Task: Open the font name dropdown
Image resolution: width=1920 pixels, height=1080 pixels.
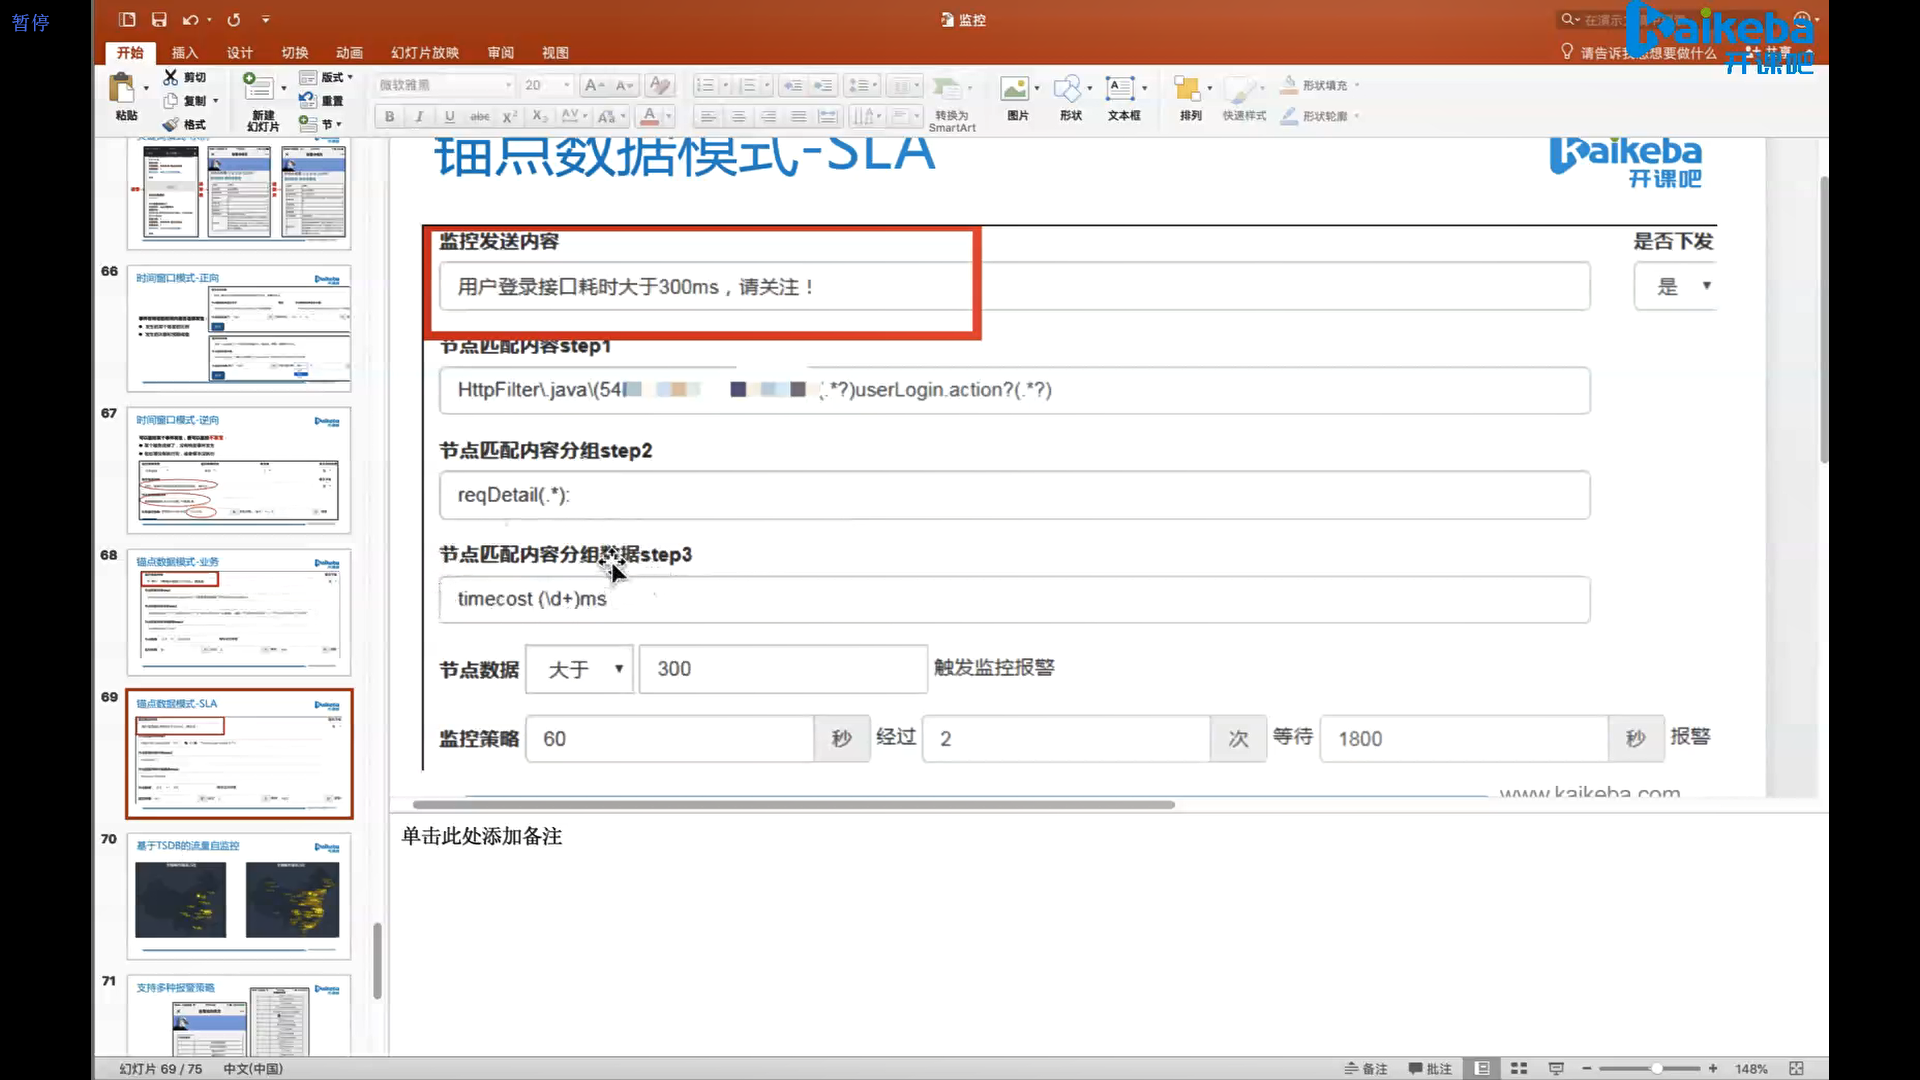Action: pos(508,85)
